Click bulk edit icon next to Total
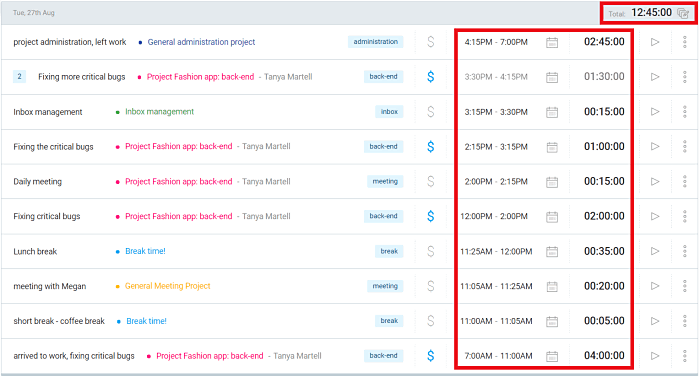The height and width of the screenshot is (377, 700). coord(683,13)
